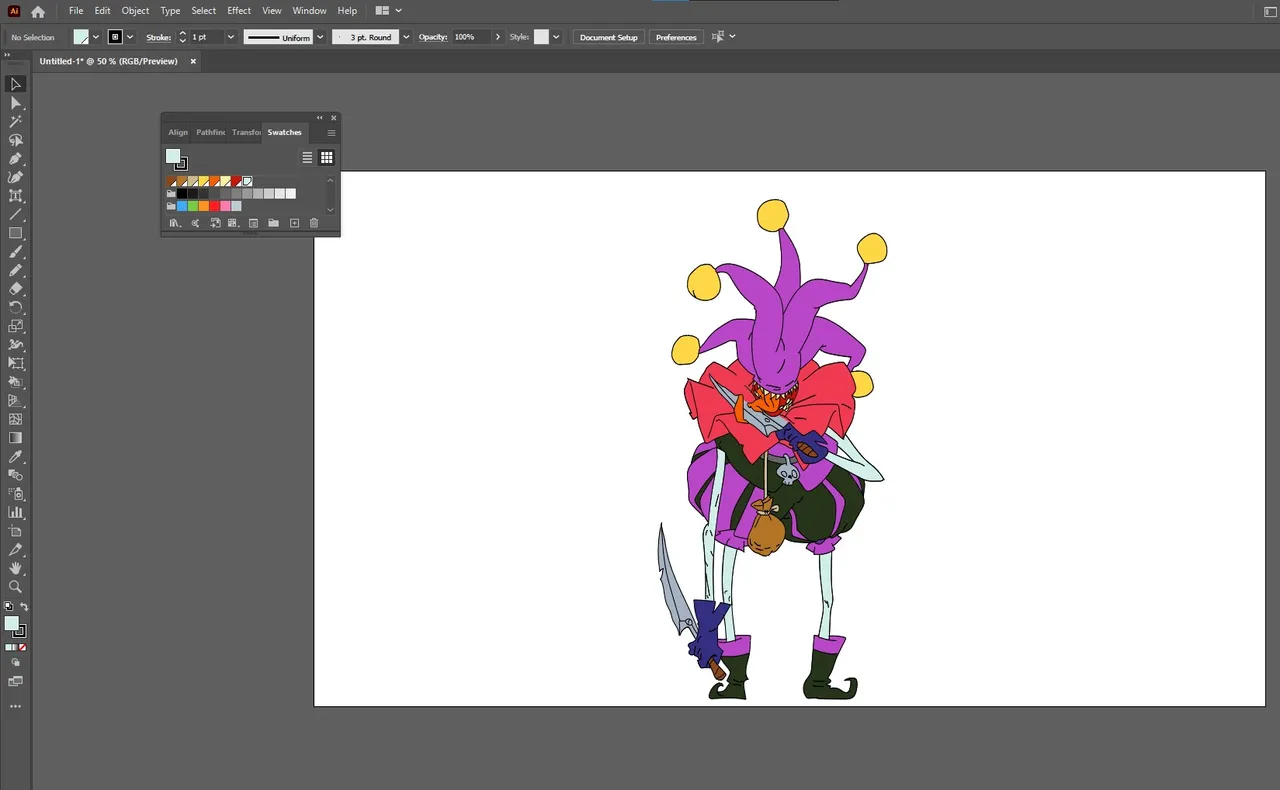Open Swatch Libraries menu icon
Image resolution: width=1280 pixels, height=790 pixels.
click(x=173, y=223)
